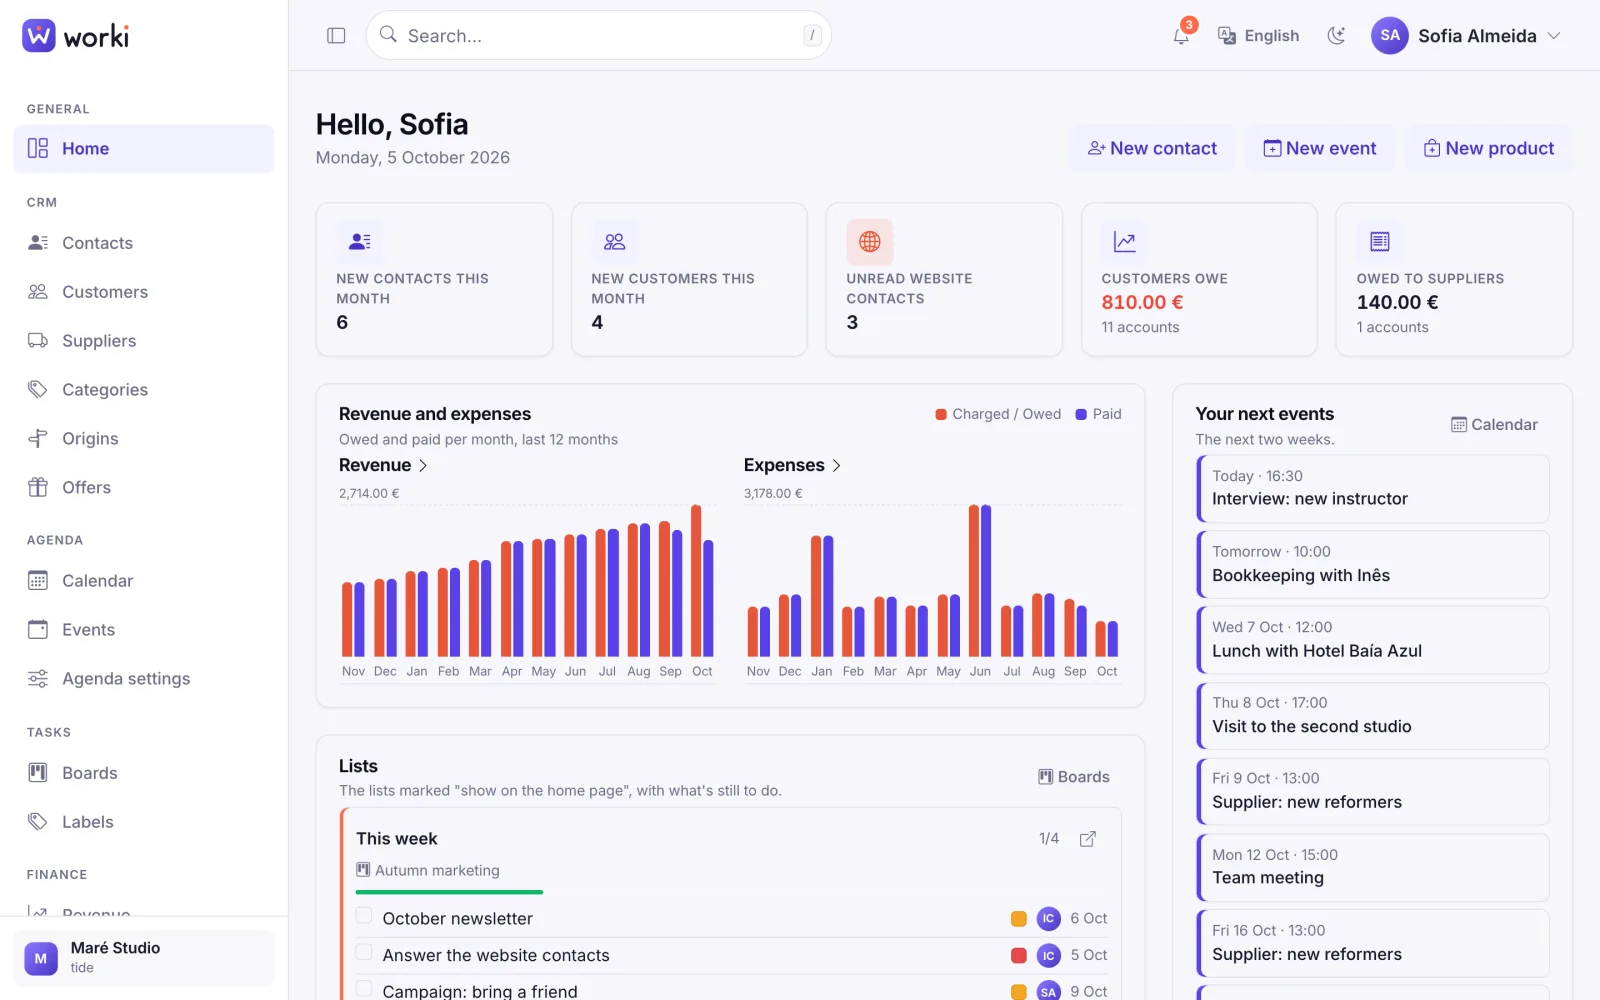Click the SA avatar on Campaign: bring a friend
The image size is (1600, 1000).
point(1048,991)
